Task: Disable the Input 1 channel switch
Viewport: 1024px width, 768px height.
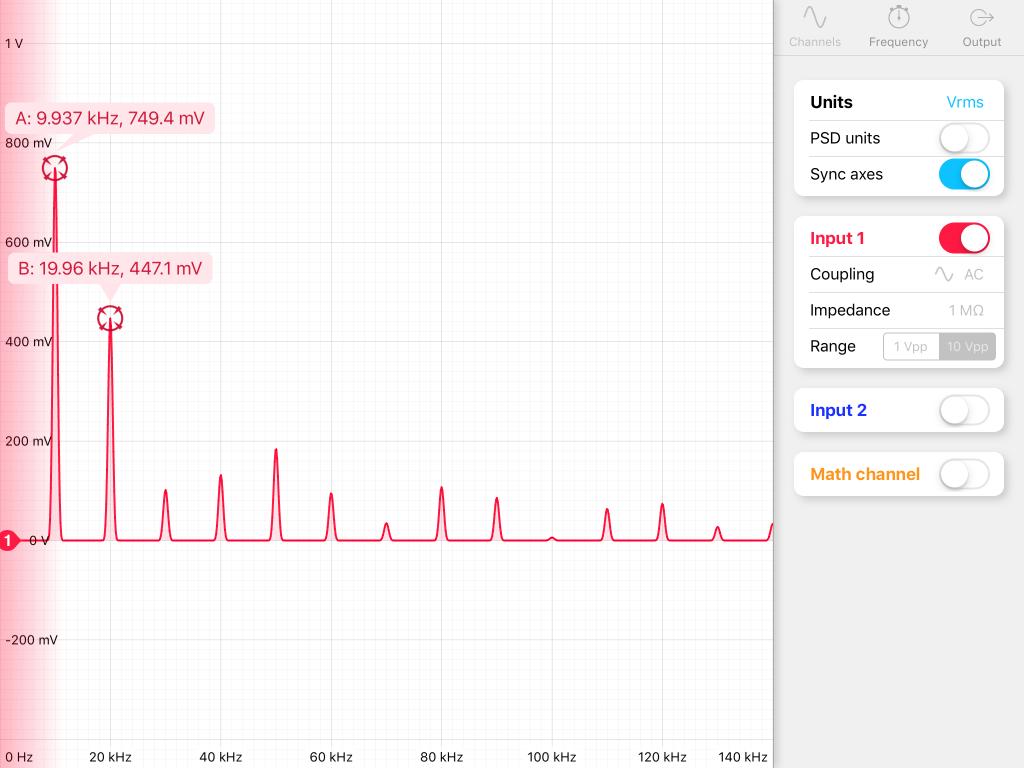Action: [964, 238]
